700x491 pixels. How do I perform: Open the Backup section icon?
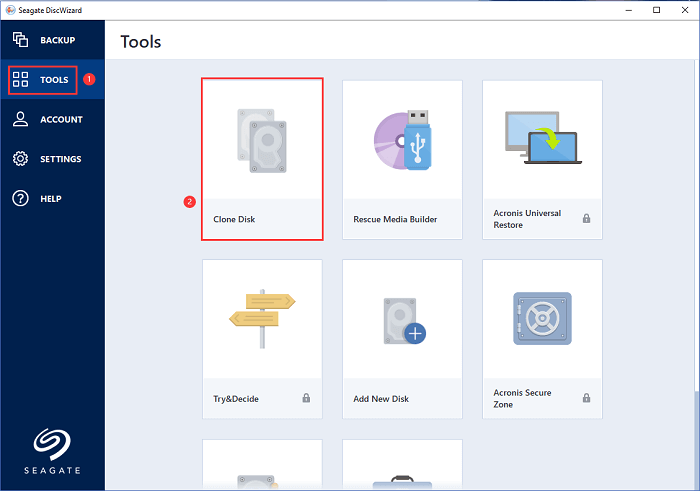click(20, 41)
